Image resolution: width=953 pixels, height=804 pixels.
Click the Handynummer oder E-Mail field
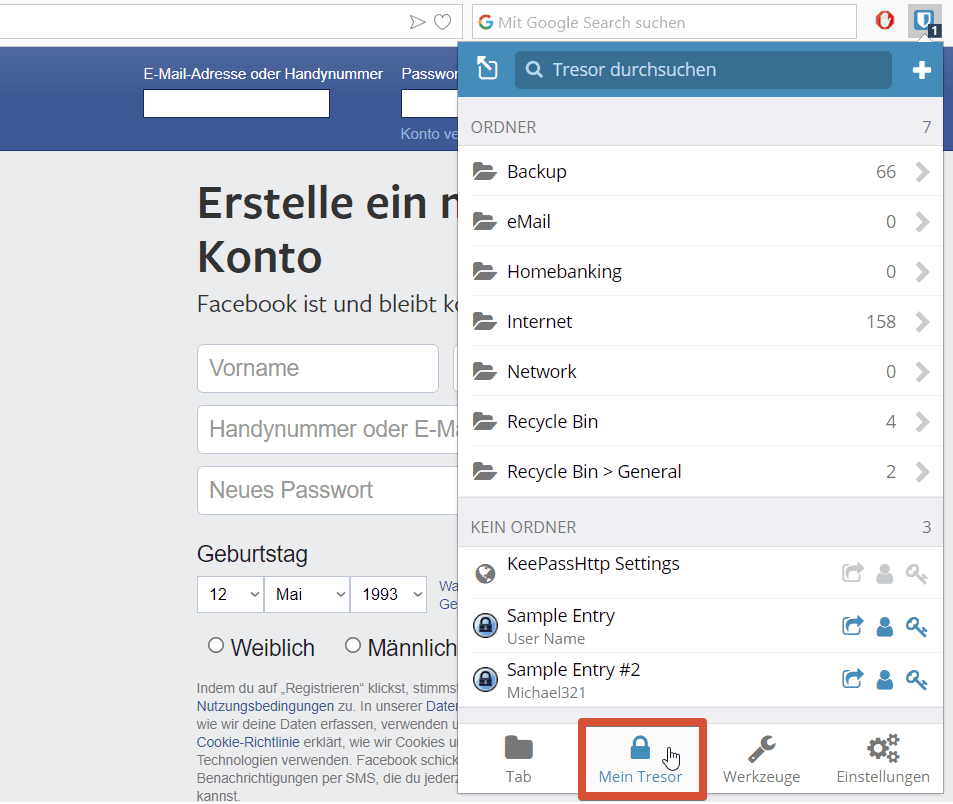click(328, 429)
